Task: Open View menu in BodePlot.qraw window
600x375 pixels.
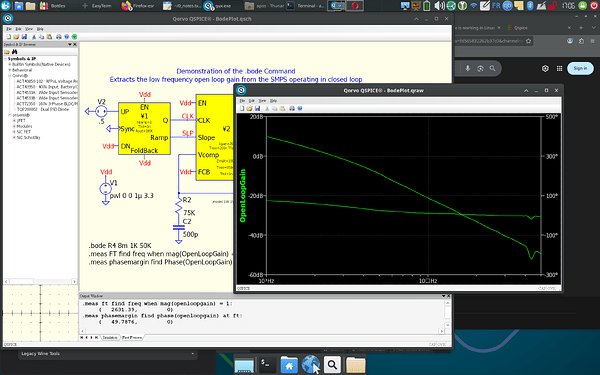Action: click(262, 101)
